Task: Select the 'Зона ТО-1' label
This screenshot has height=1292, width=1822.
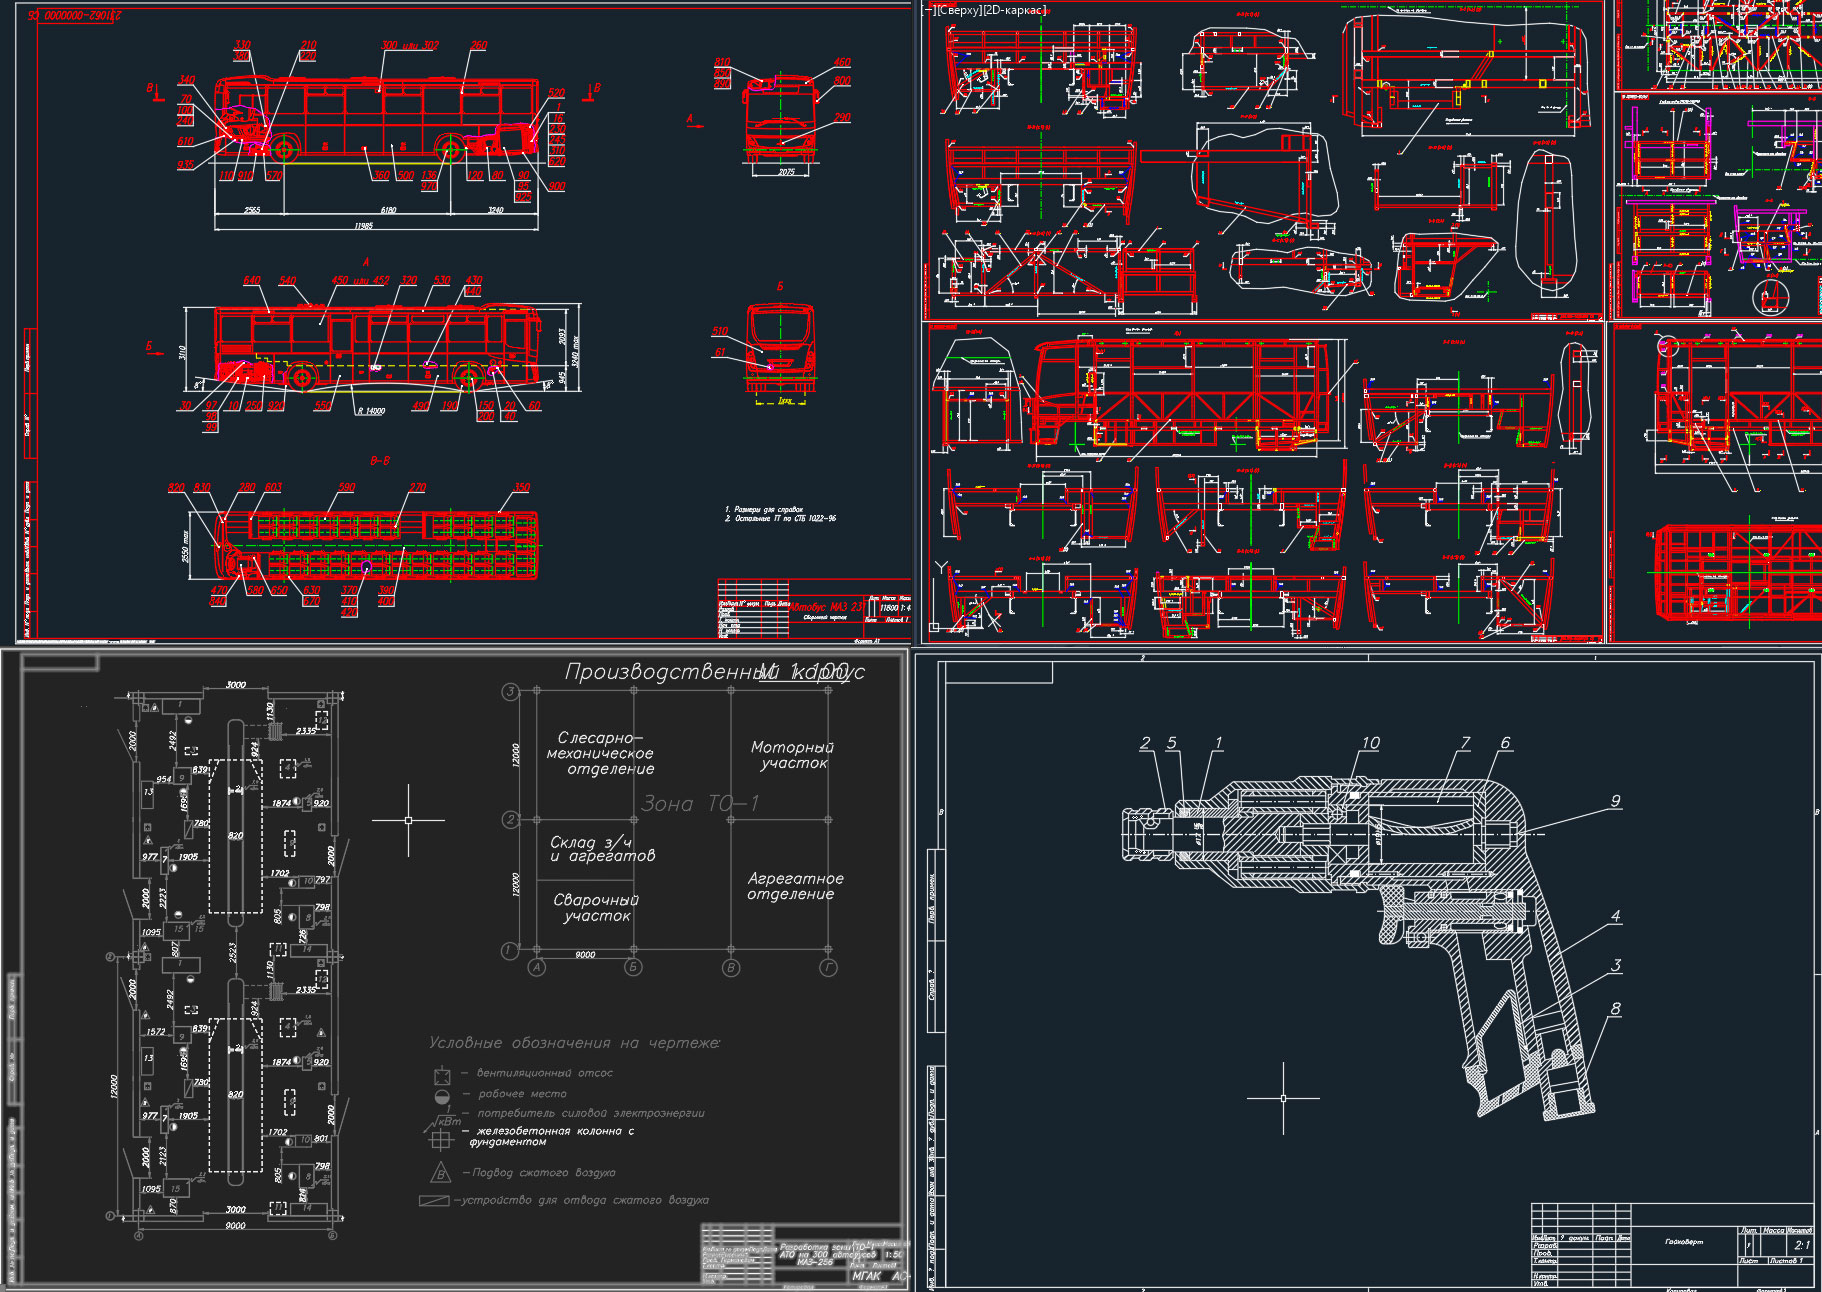Action: pyautogui.click(x=700, y=803)
